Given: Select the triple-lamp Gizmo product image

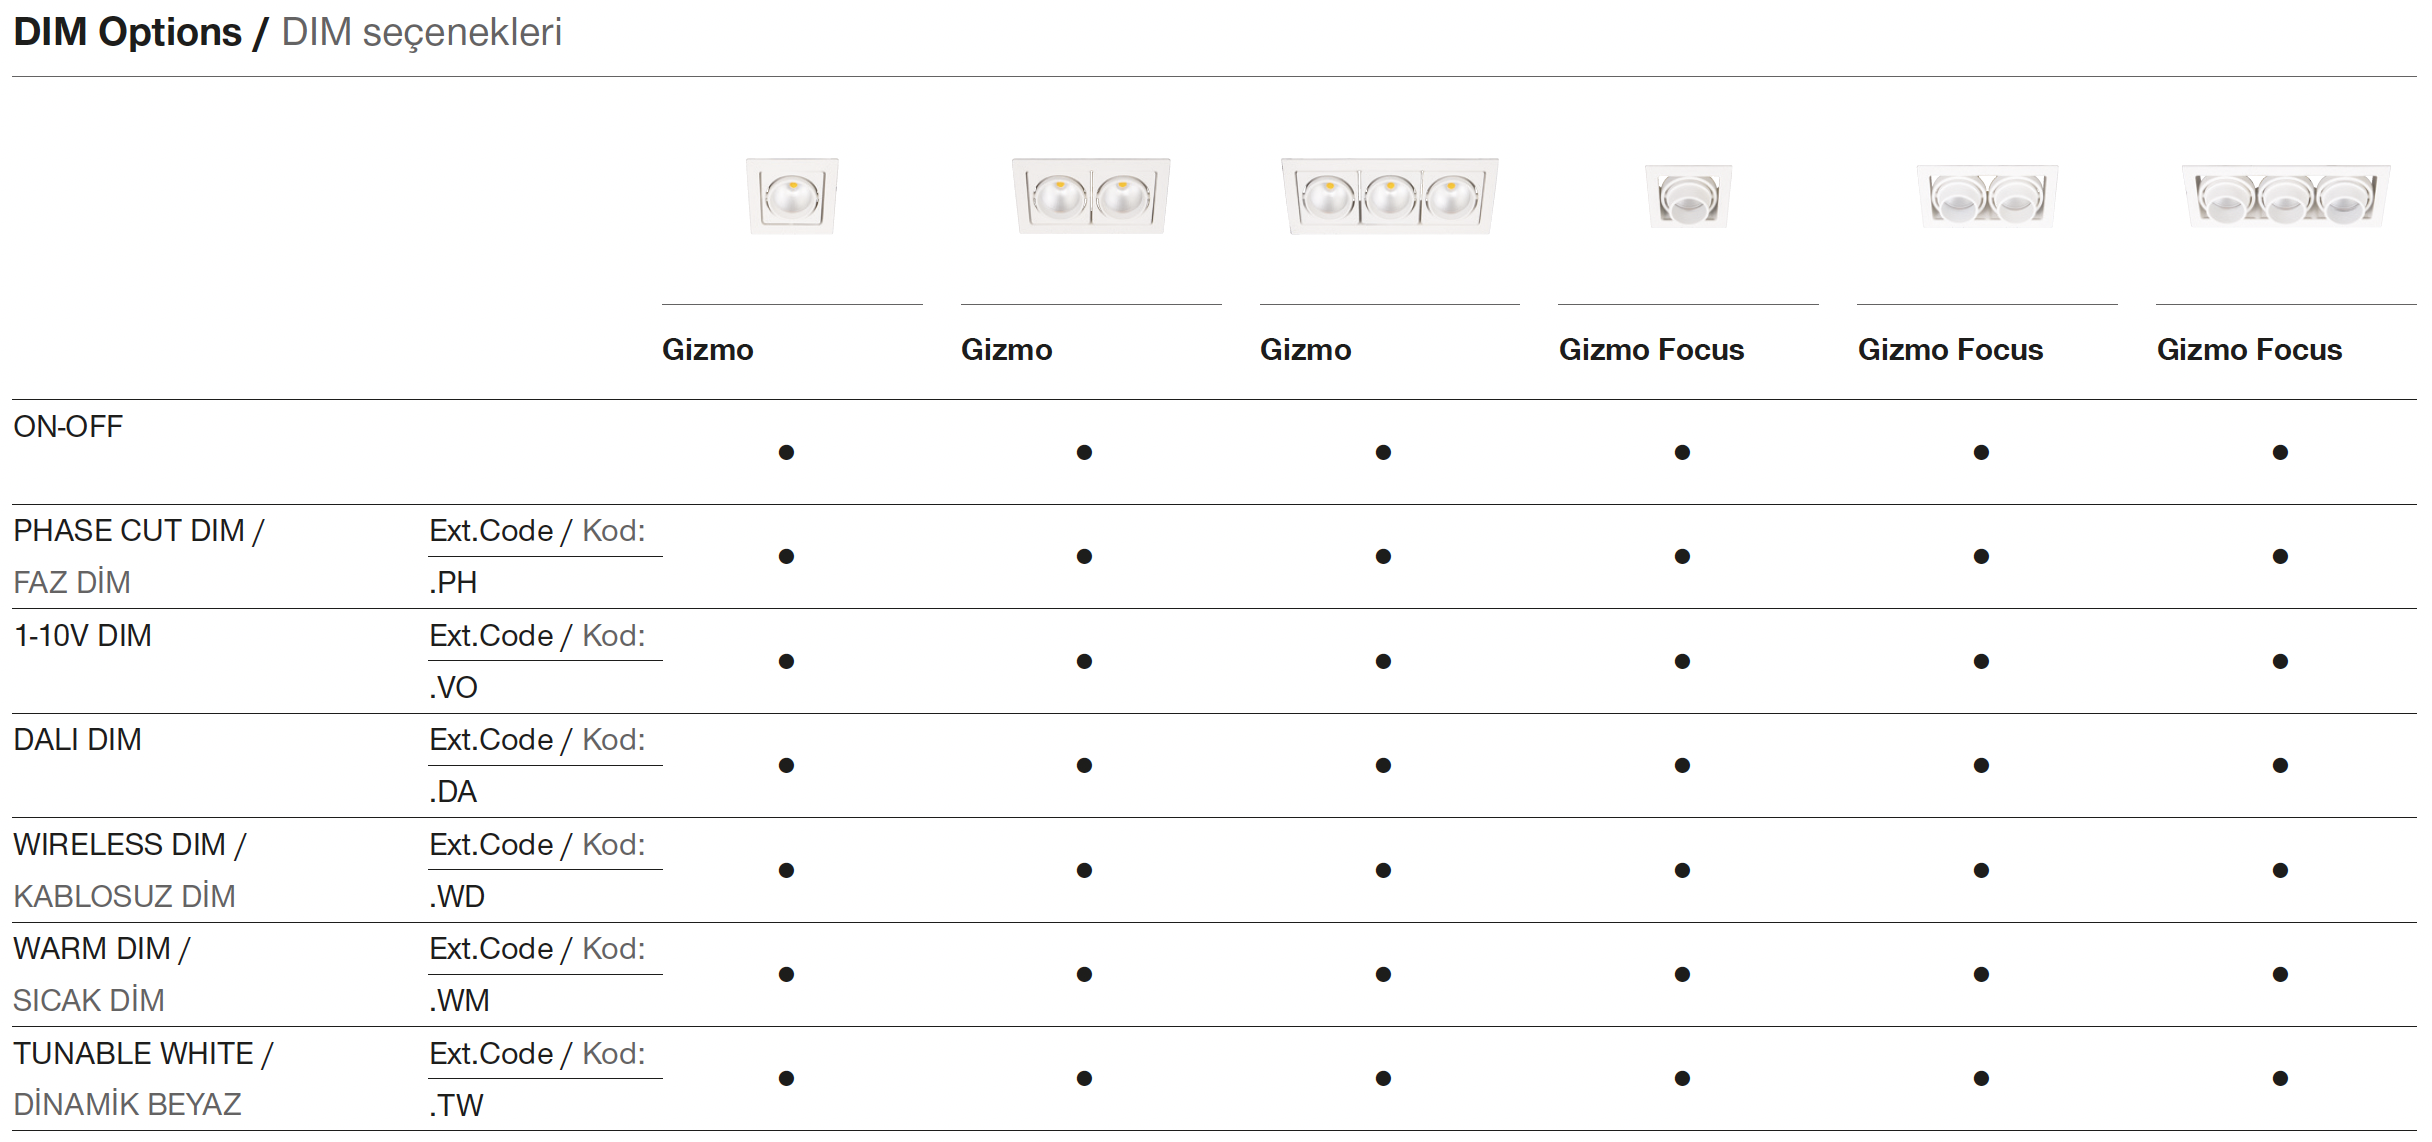Looking at the screenshot, I should coord(1389,196).
